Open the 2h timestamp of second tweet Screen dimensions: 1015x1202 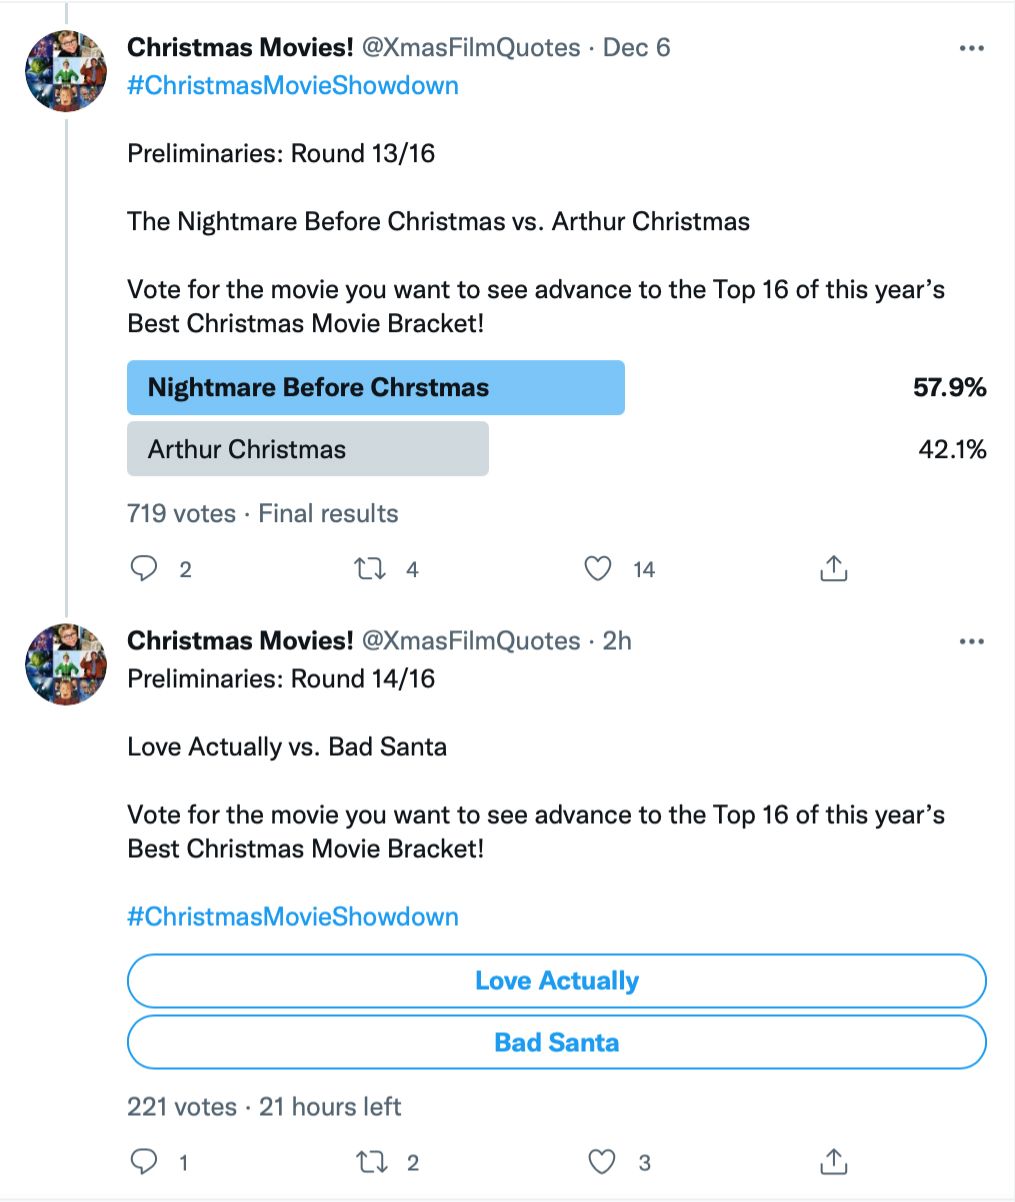point(617,641)
